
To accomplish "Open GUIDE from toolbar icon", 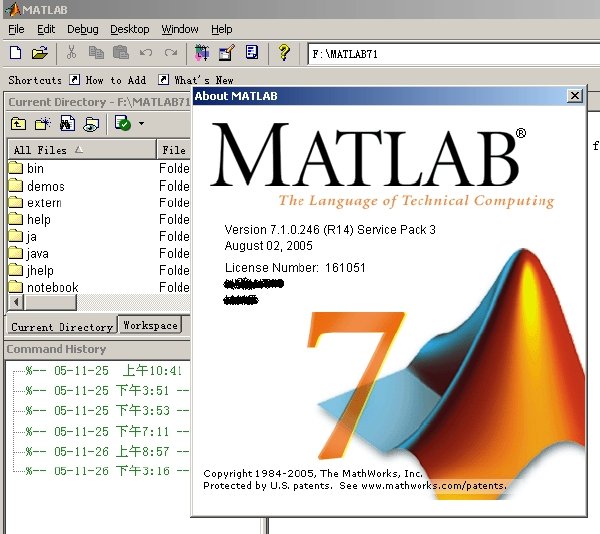I will pyautogui.click(x=227, y=52).
